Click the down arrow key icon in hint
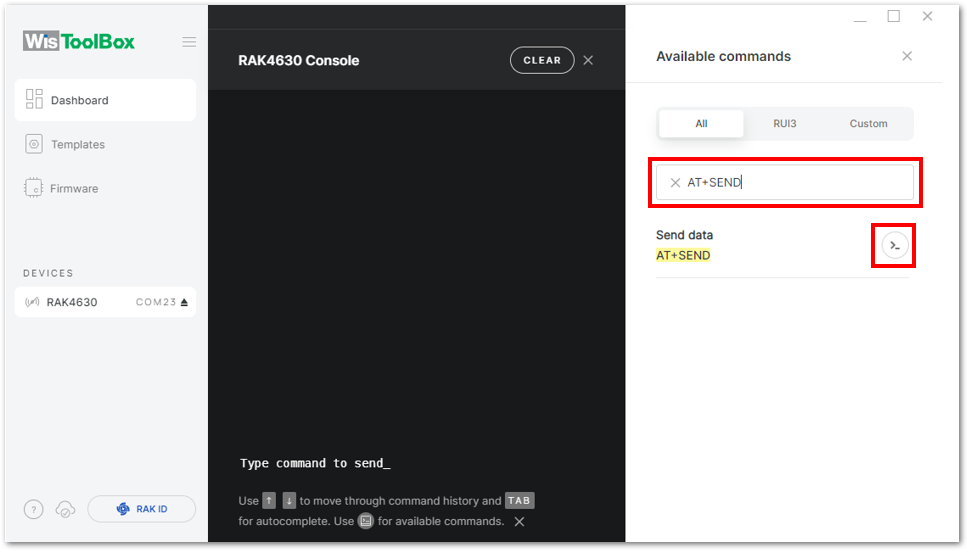This screenshot has height=551, width=968. tap(289, 500)
